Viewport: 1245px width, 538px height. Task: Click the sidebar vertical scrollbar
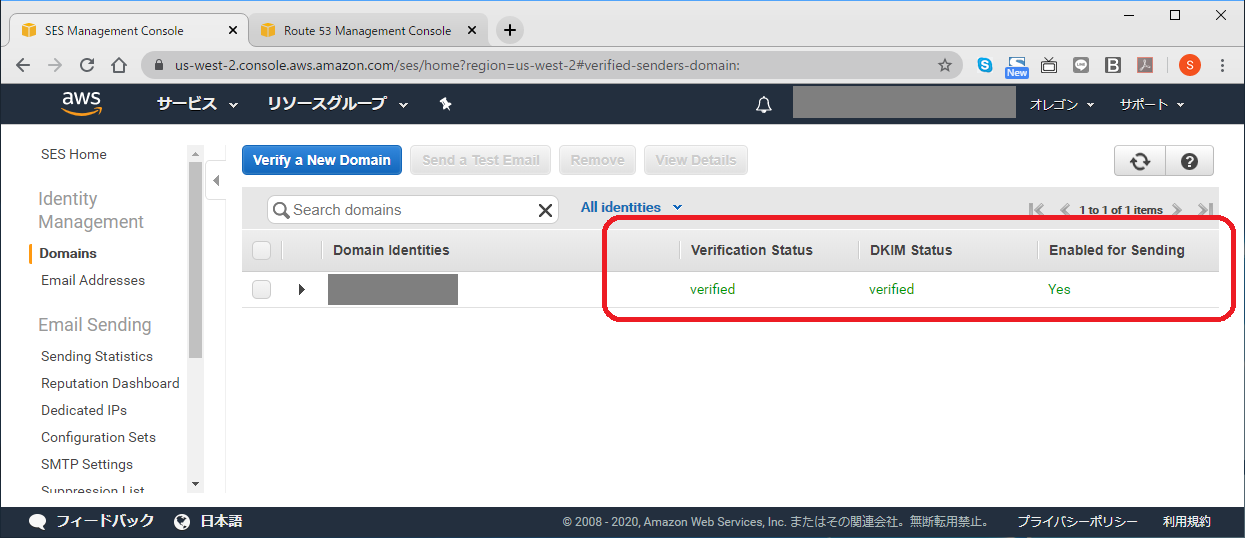(x=195, y=259)
